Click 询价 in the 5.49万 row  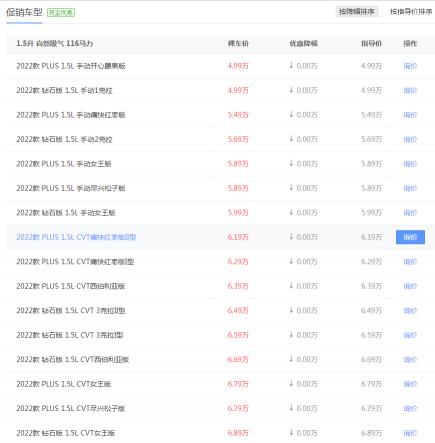click(x=410, y=115)
